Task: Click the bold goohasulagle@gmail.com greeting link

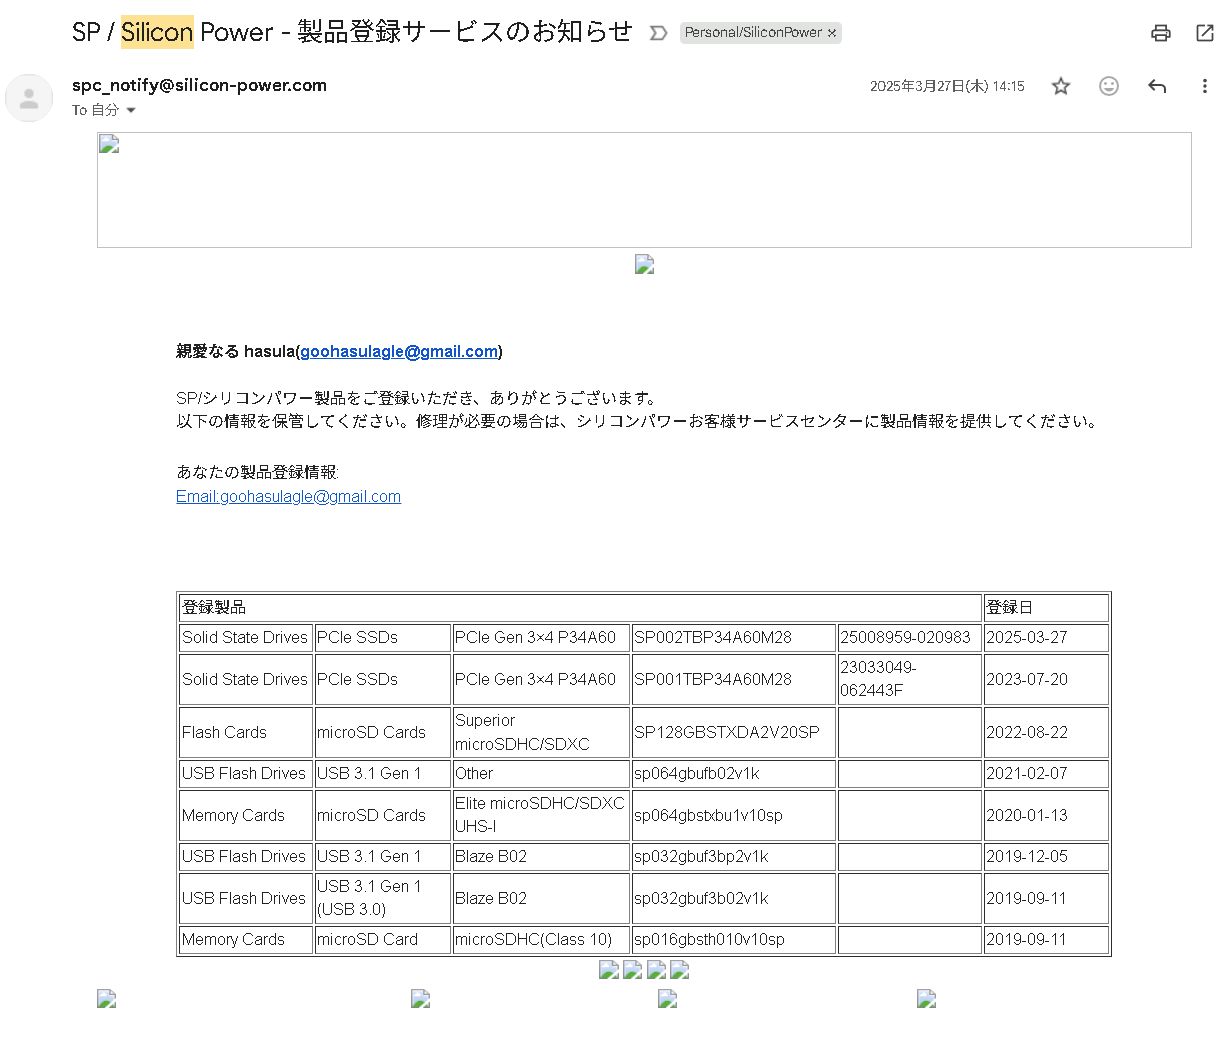Action: tap(398, 351)
